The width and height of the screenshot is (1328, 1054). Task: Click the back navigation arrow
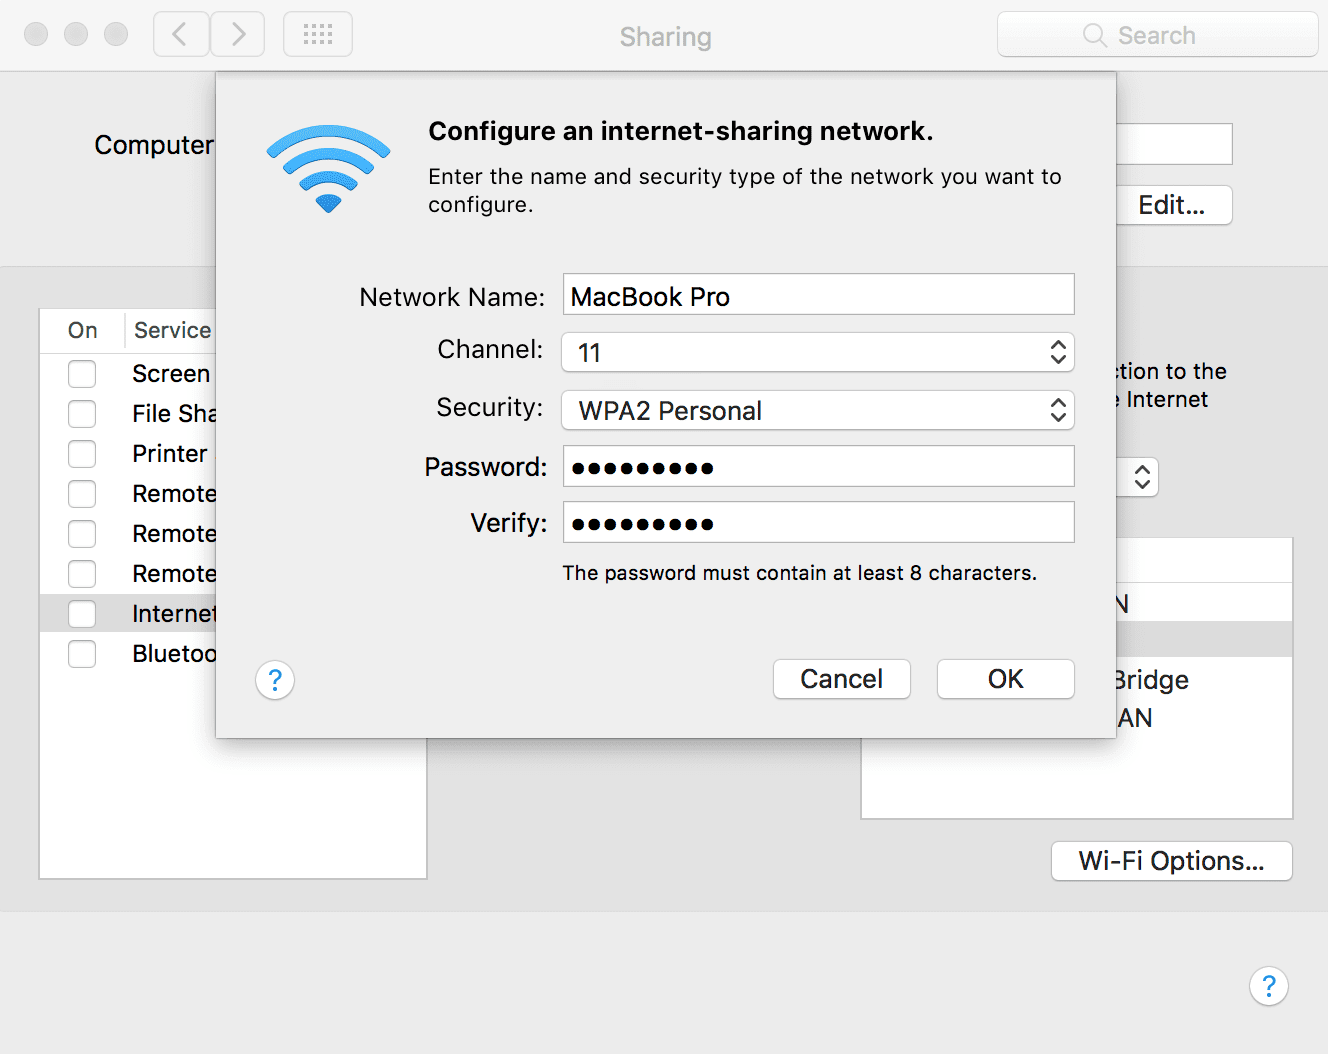pos(181,35)
